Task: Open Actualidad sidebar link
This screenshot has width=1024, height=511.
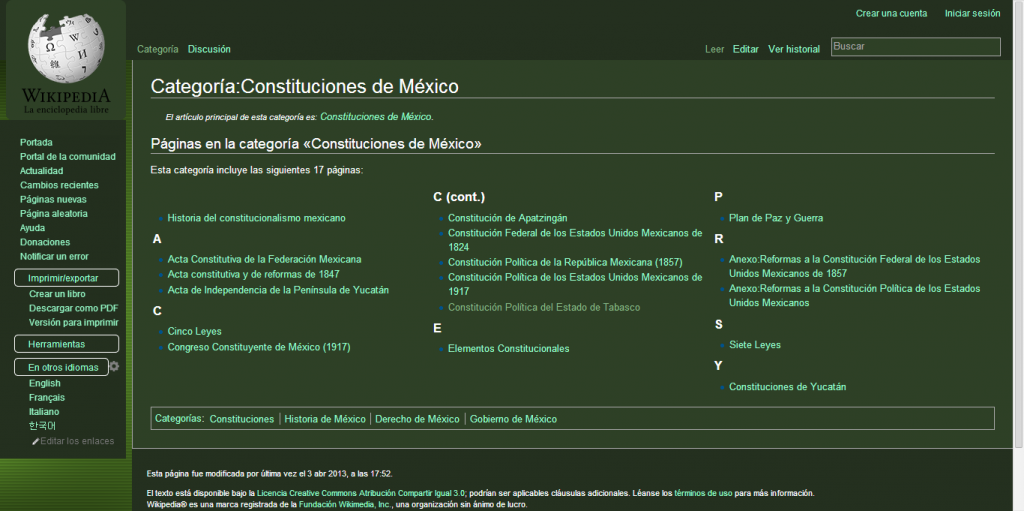Action: coord(42,171)
